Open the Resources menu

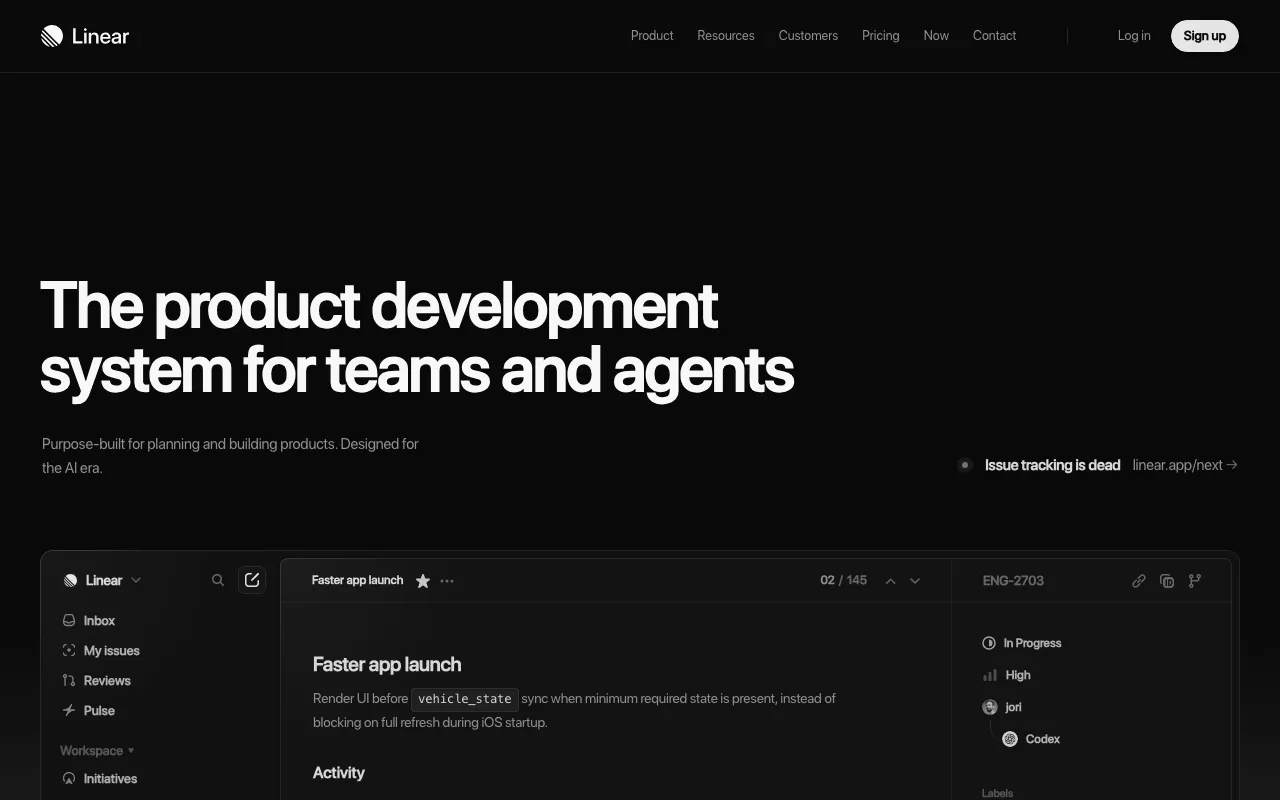[726, 36]
